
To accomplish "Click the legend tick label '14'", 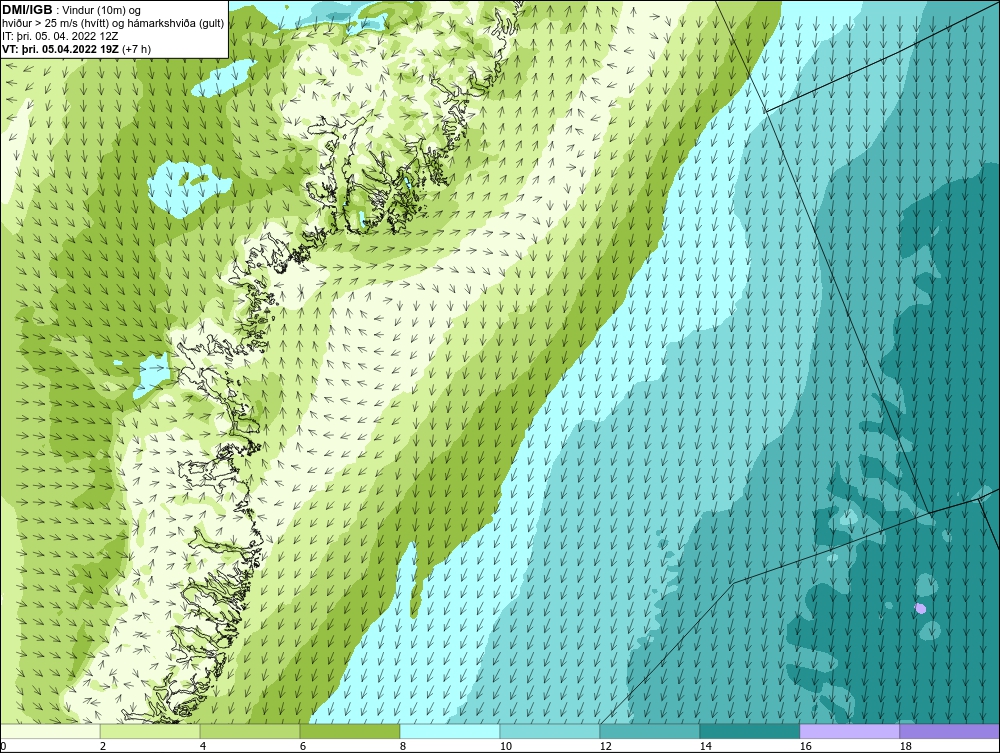I will coord(705,746).
